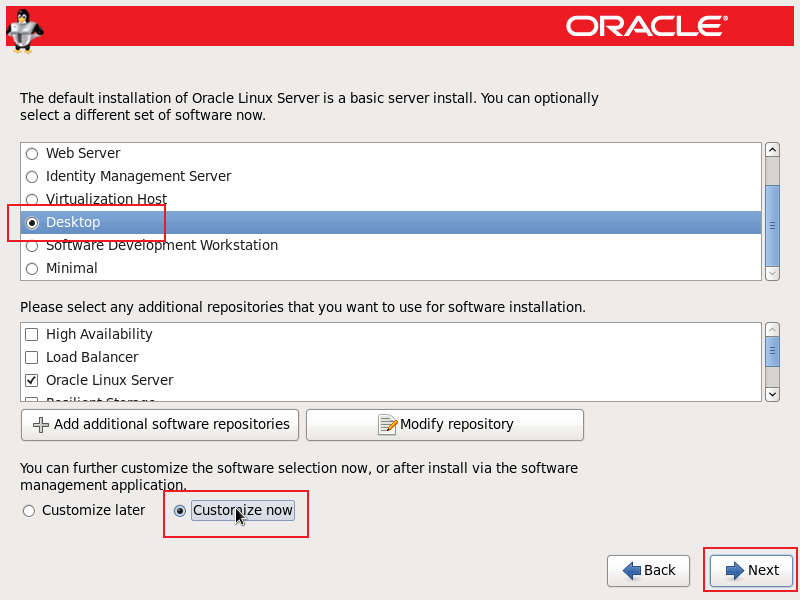
Task: Click the blue right arrow Next icon
Action: 735,570
